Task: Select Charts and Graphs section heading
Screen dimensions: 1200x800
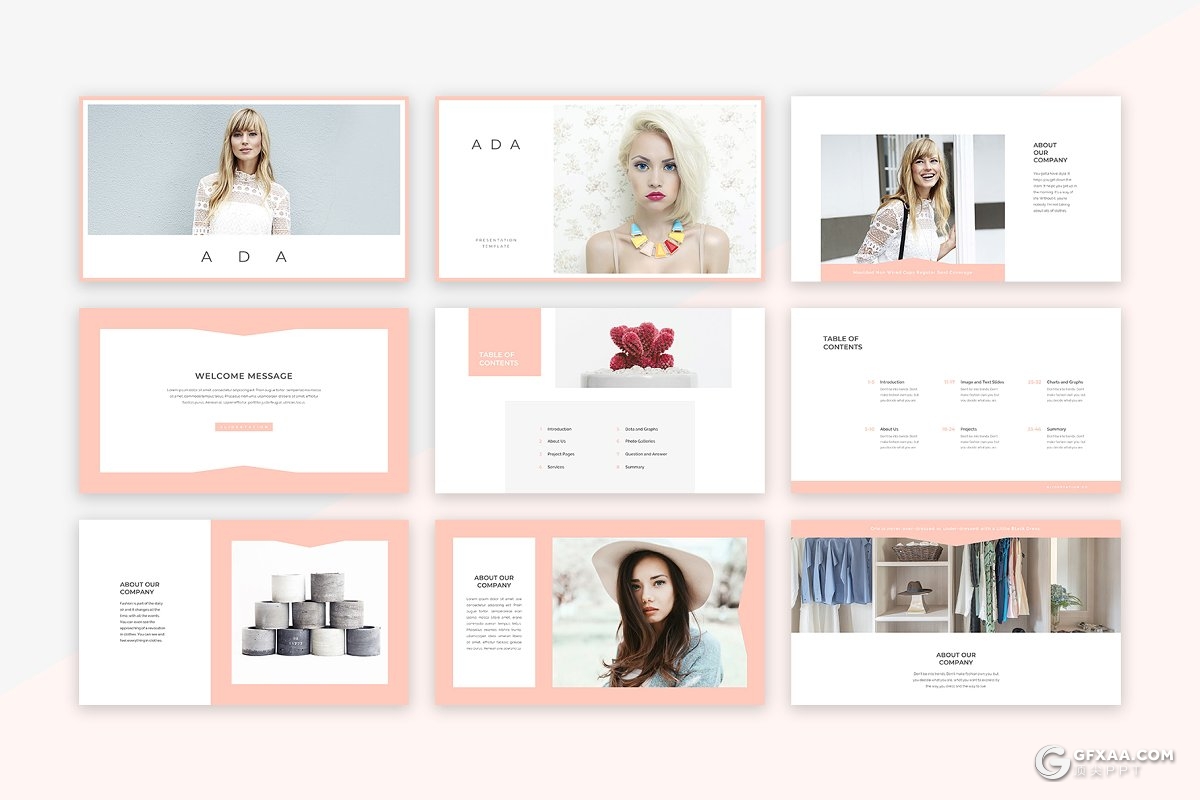Action: [x=1064, y=382]
